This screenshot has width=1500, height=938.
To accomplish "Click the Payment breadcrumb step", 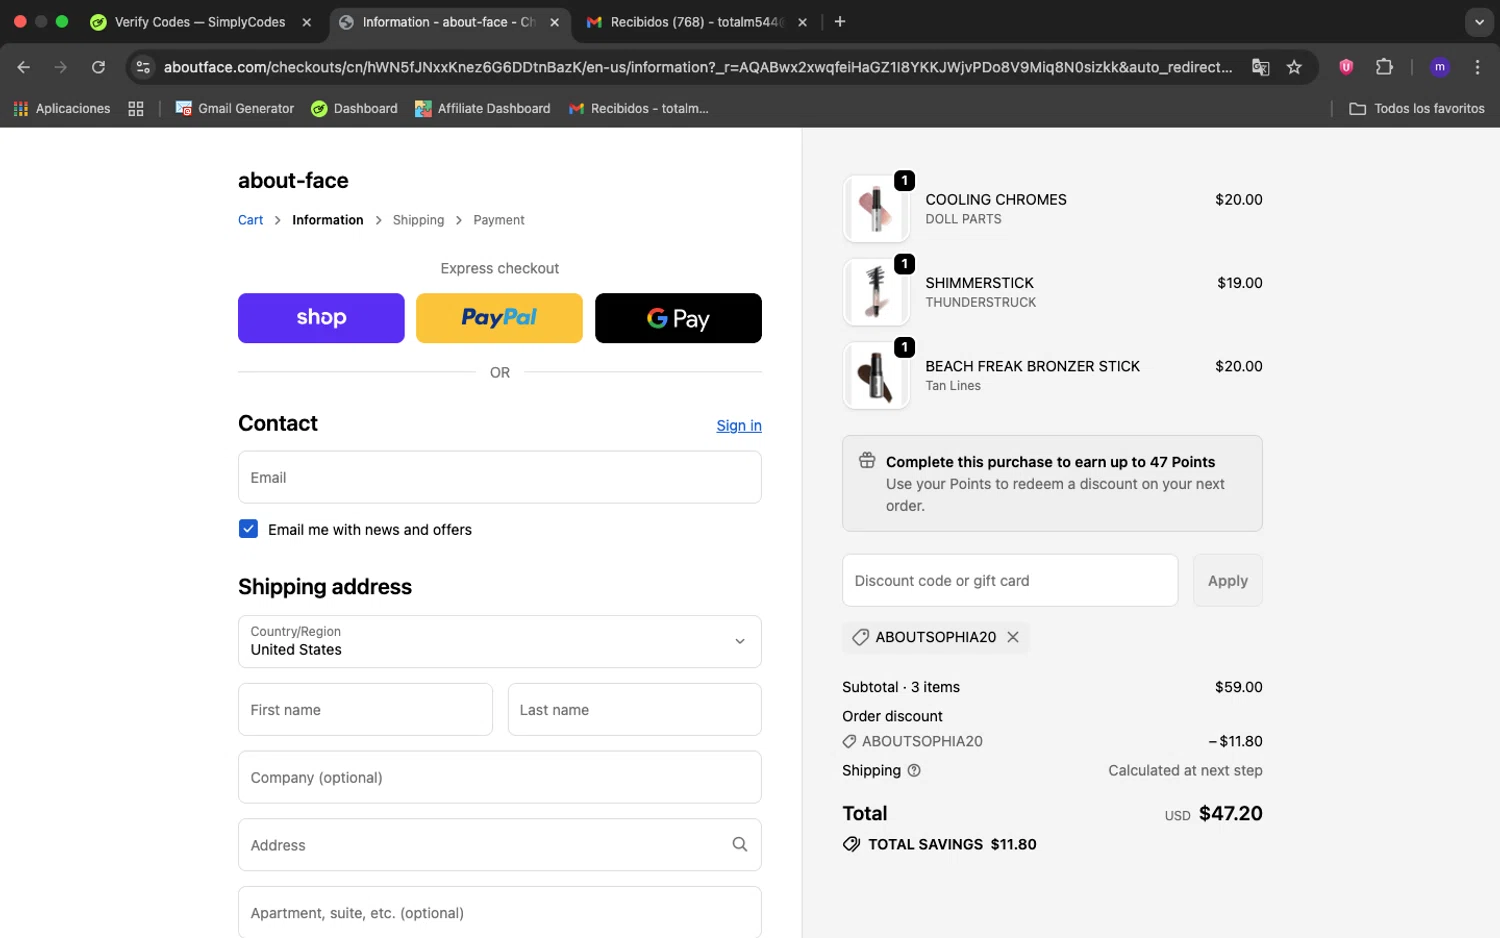I will coord(499,220).
